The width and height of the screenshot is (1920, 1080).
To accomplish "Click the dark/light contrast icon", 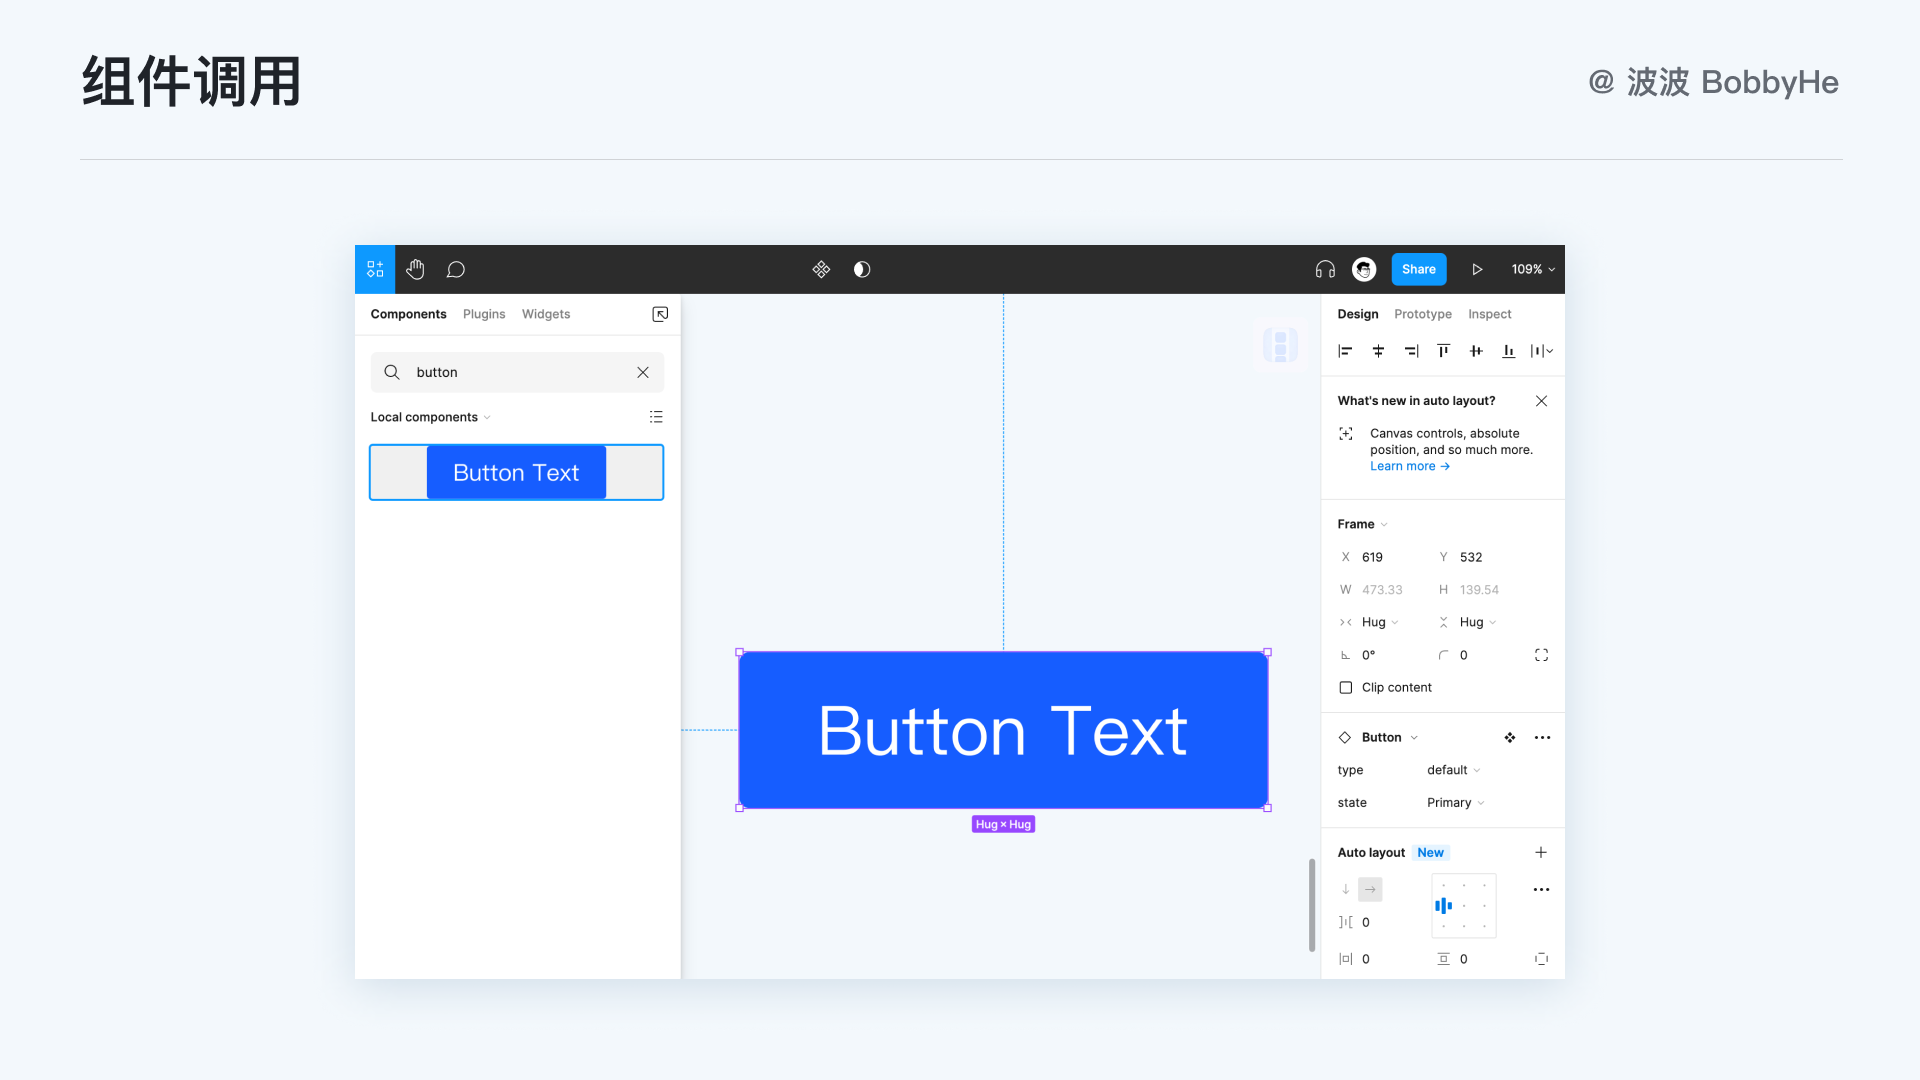I will pos(862,269).
